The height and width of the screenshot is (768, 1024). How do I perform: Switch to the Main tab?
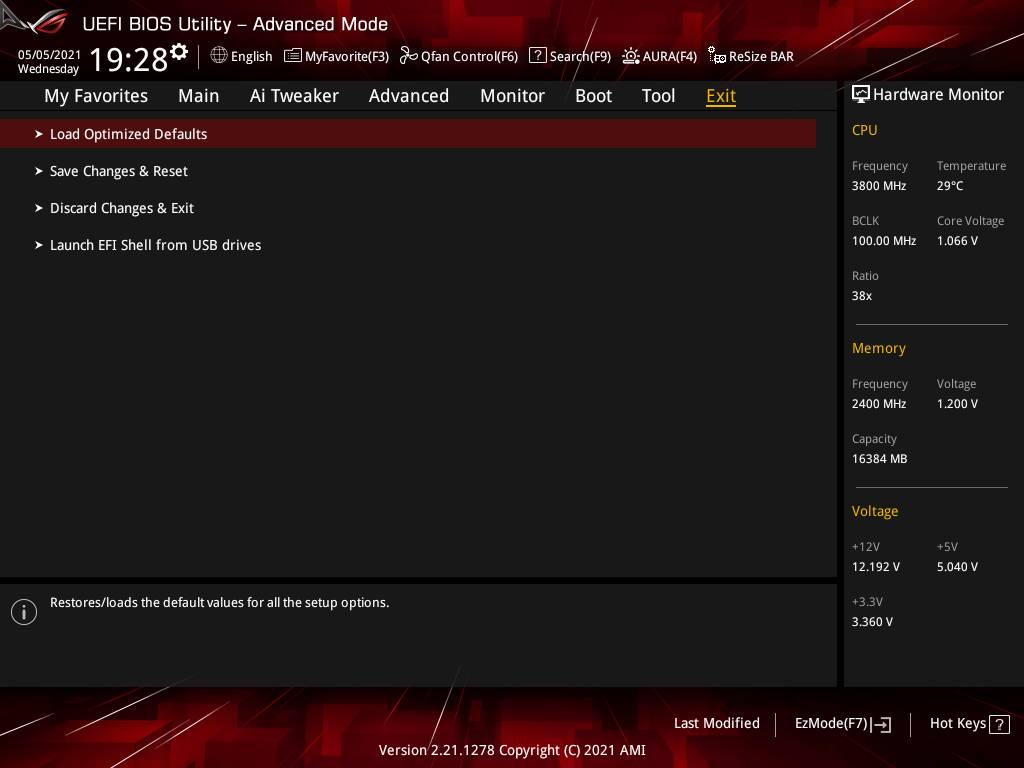199,96
